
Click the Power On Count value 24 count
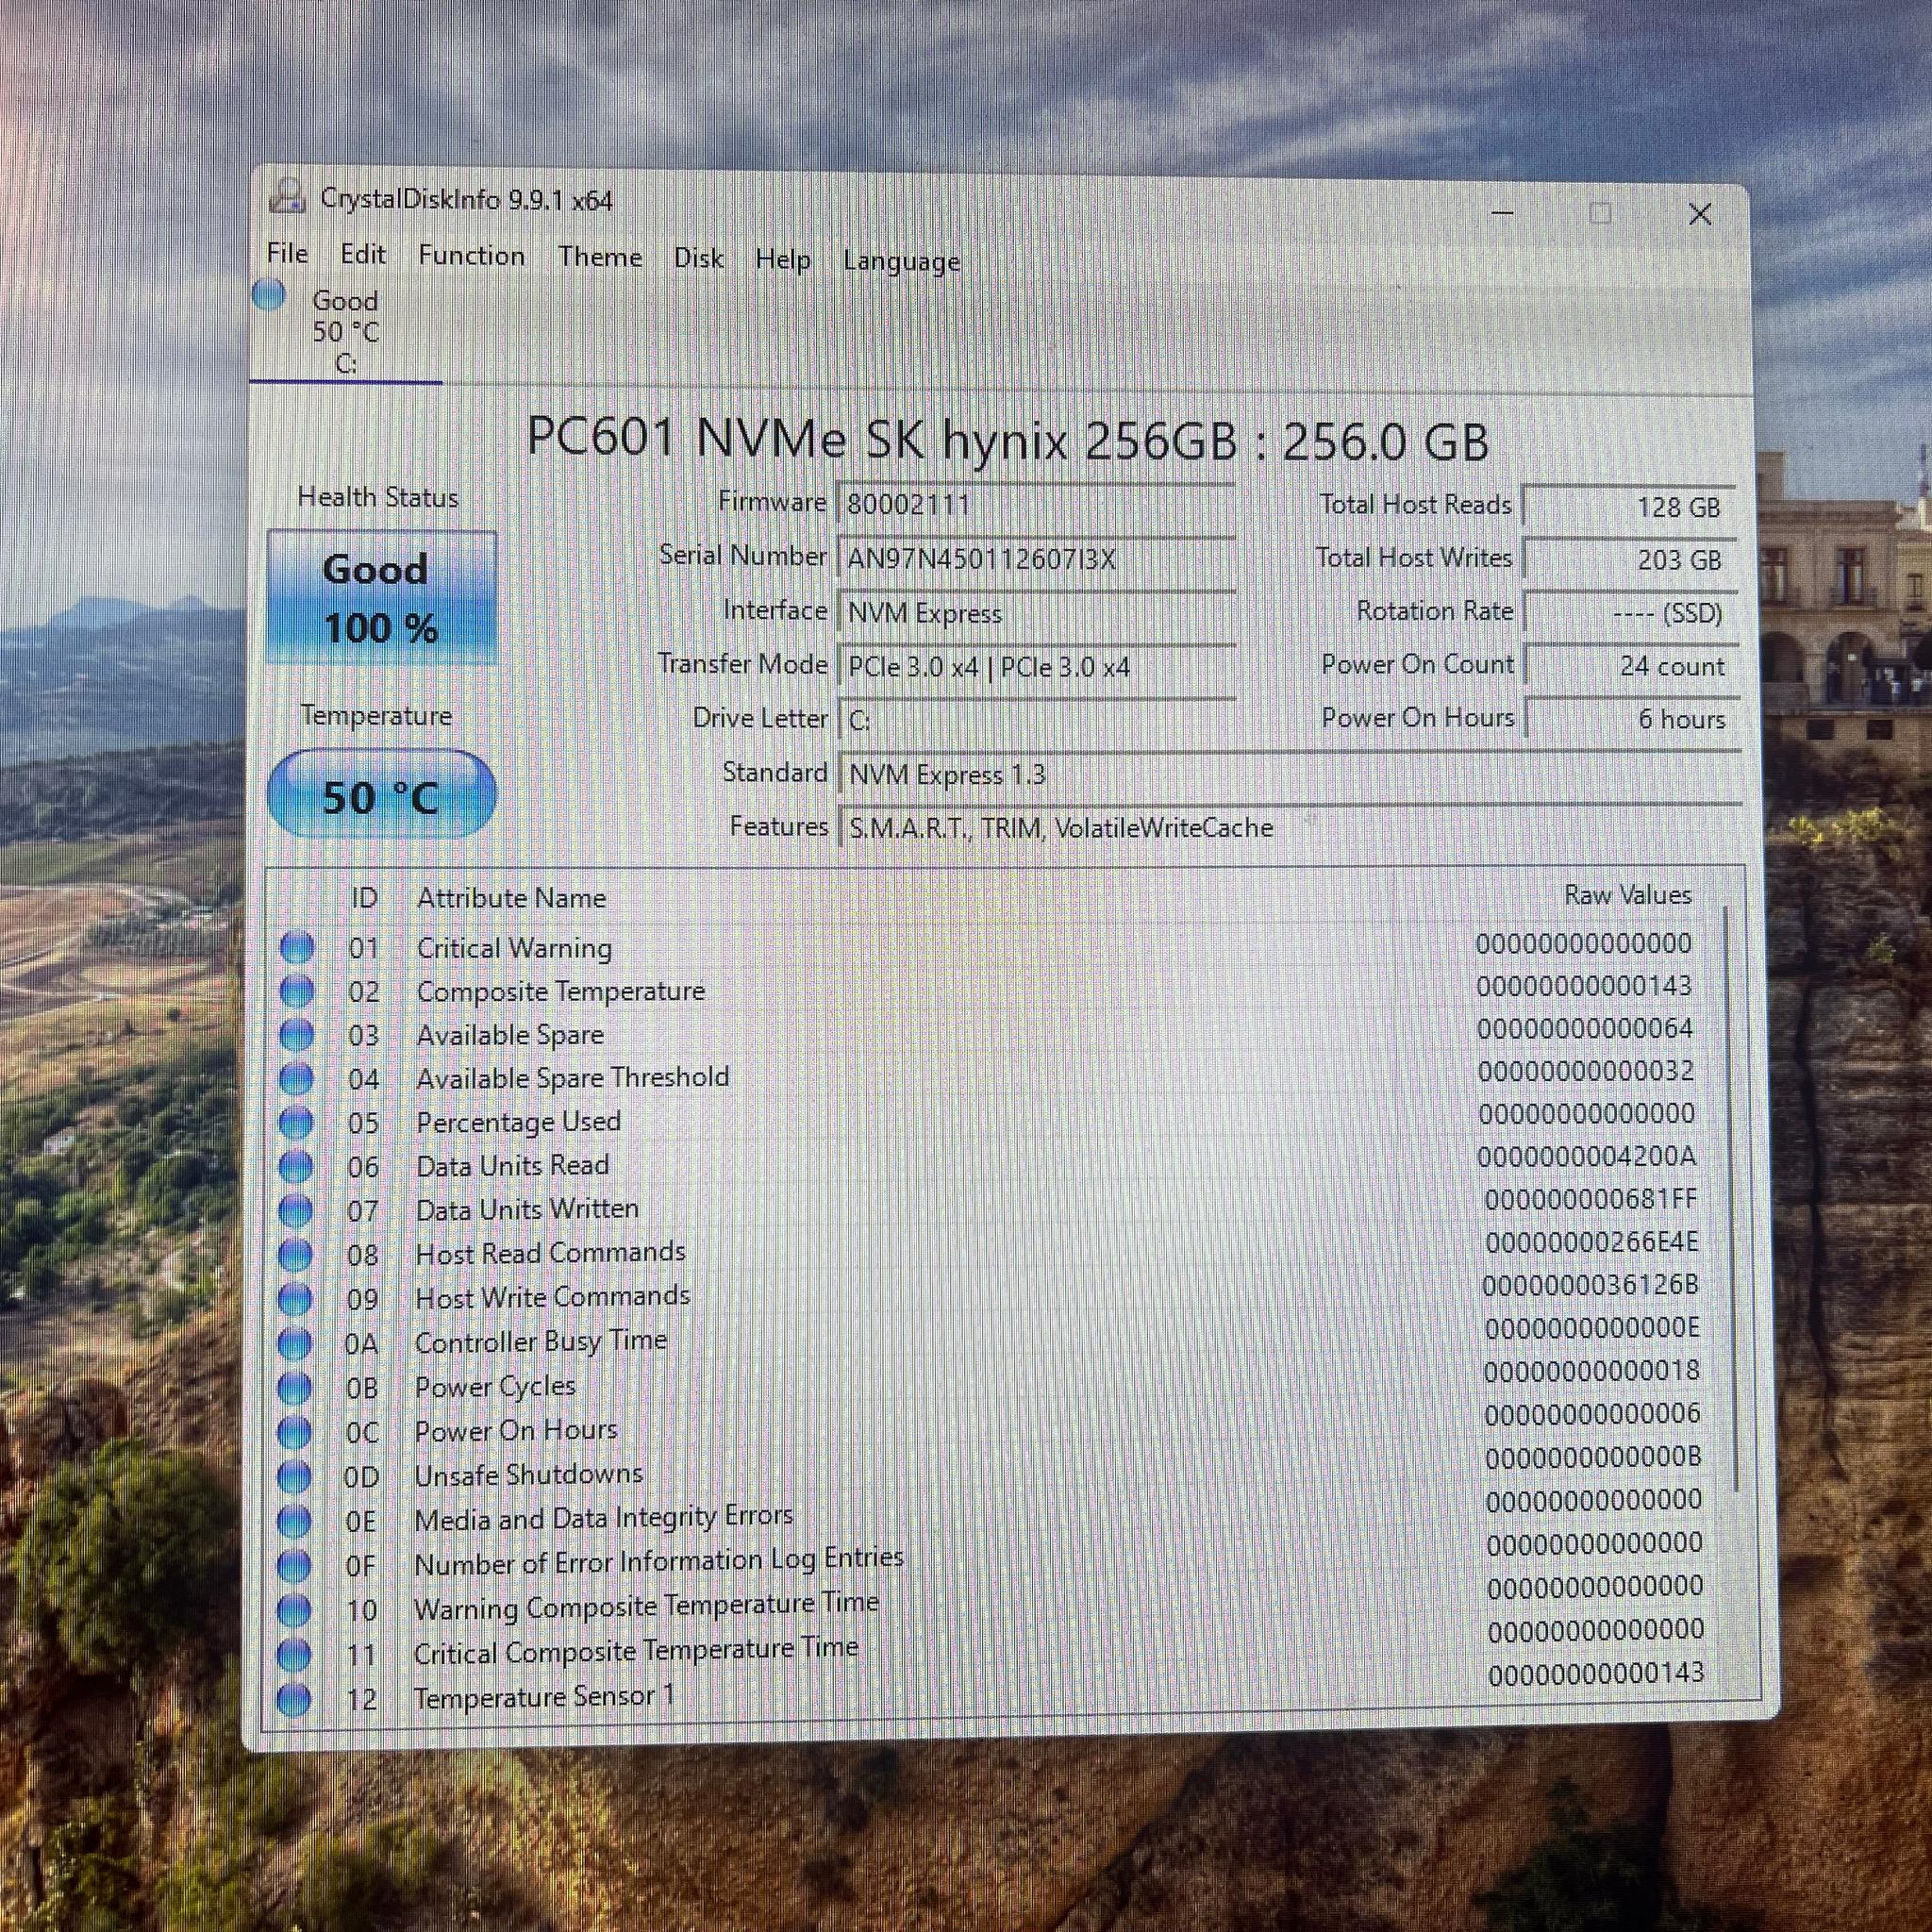tap(1632, 666)
